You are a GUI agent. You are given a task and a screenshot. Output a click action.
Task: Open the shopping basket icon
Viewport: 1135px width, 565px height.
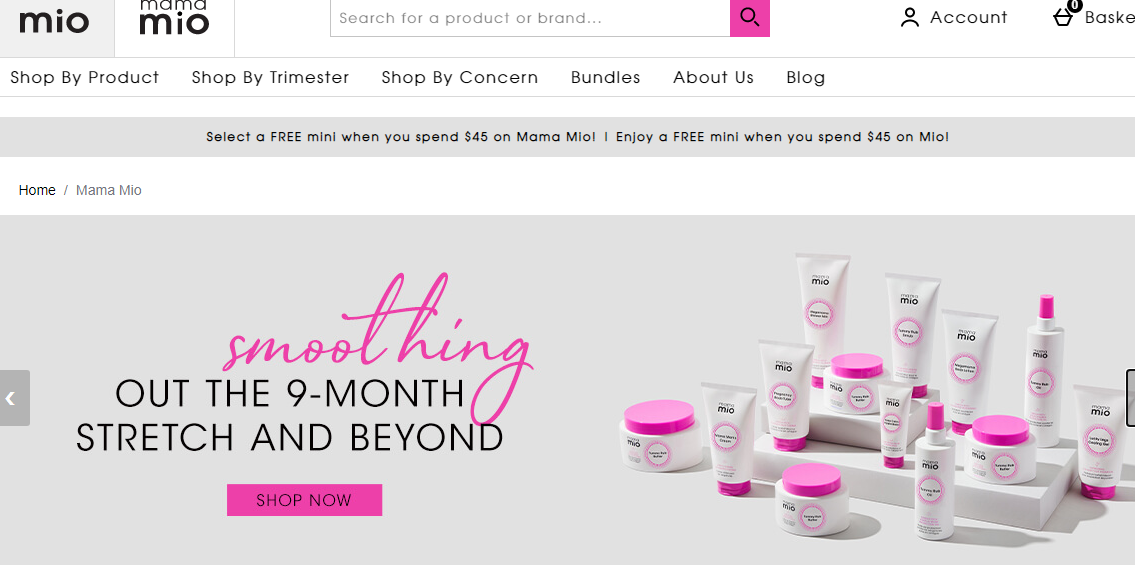[x=1063, y=17]
